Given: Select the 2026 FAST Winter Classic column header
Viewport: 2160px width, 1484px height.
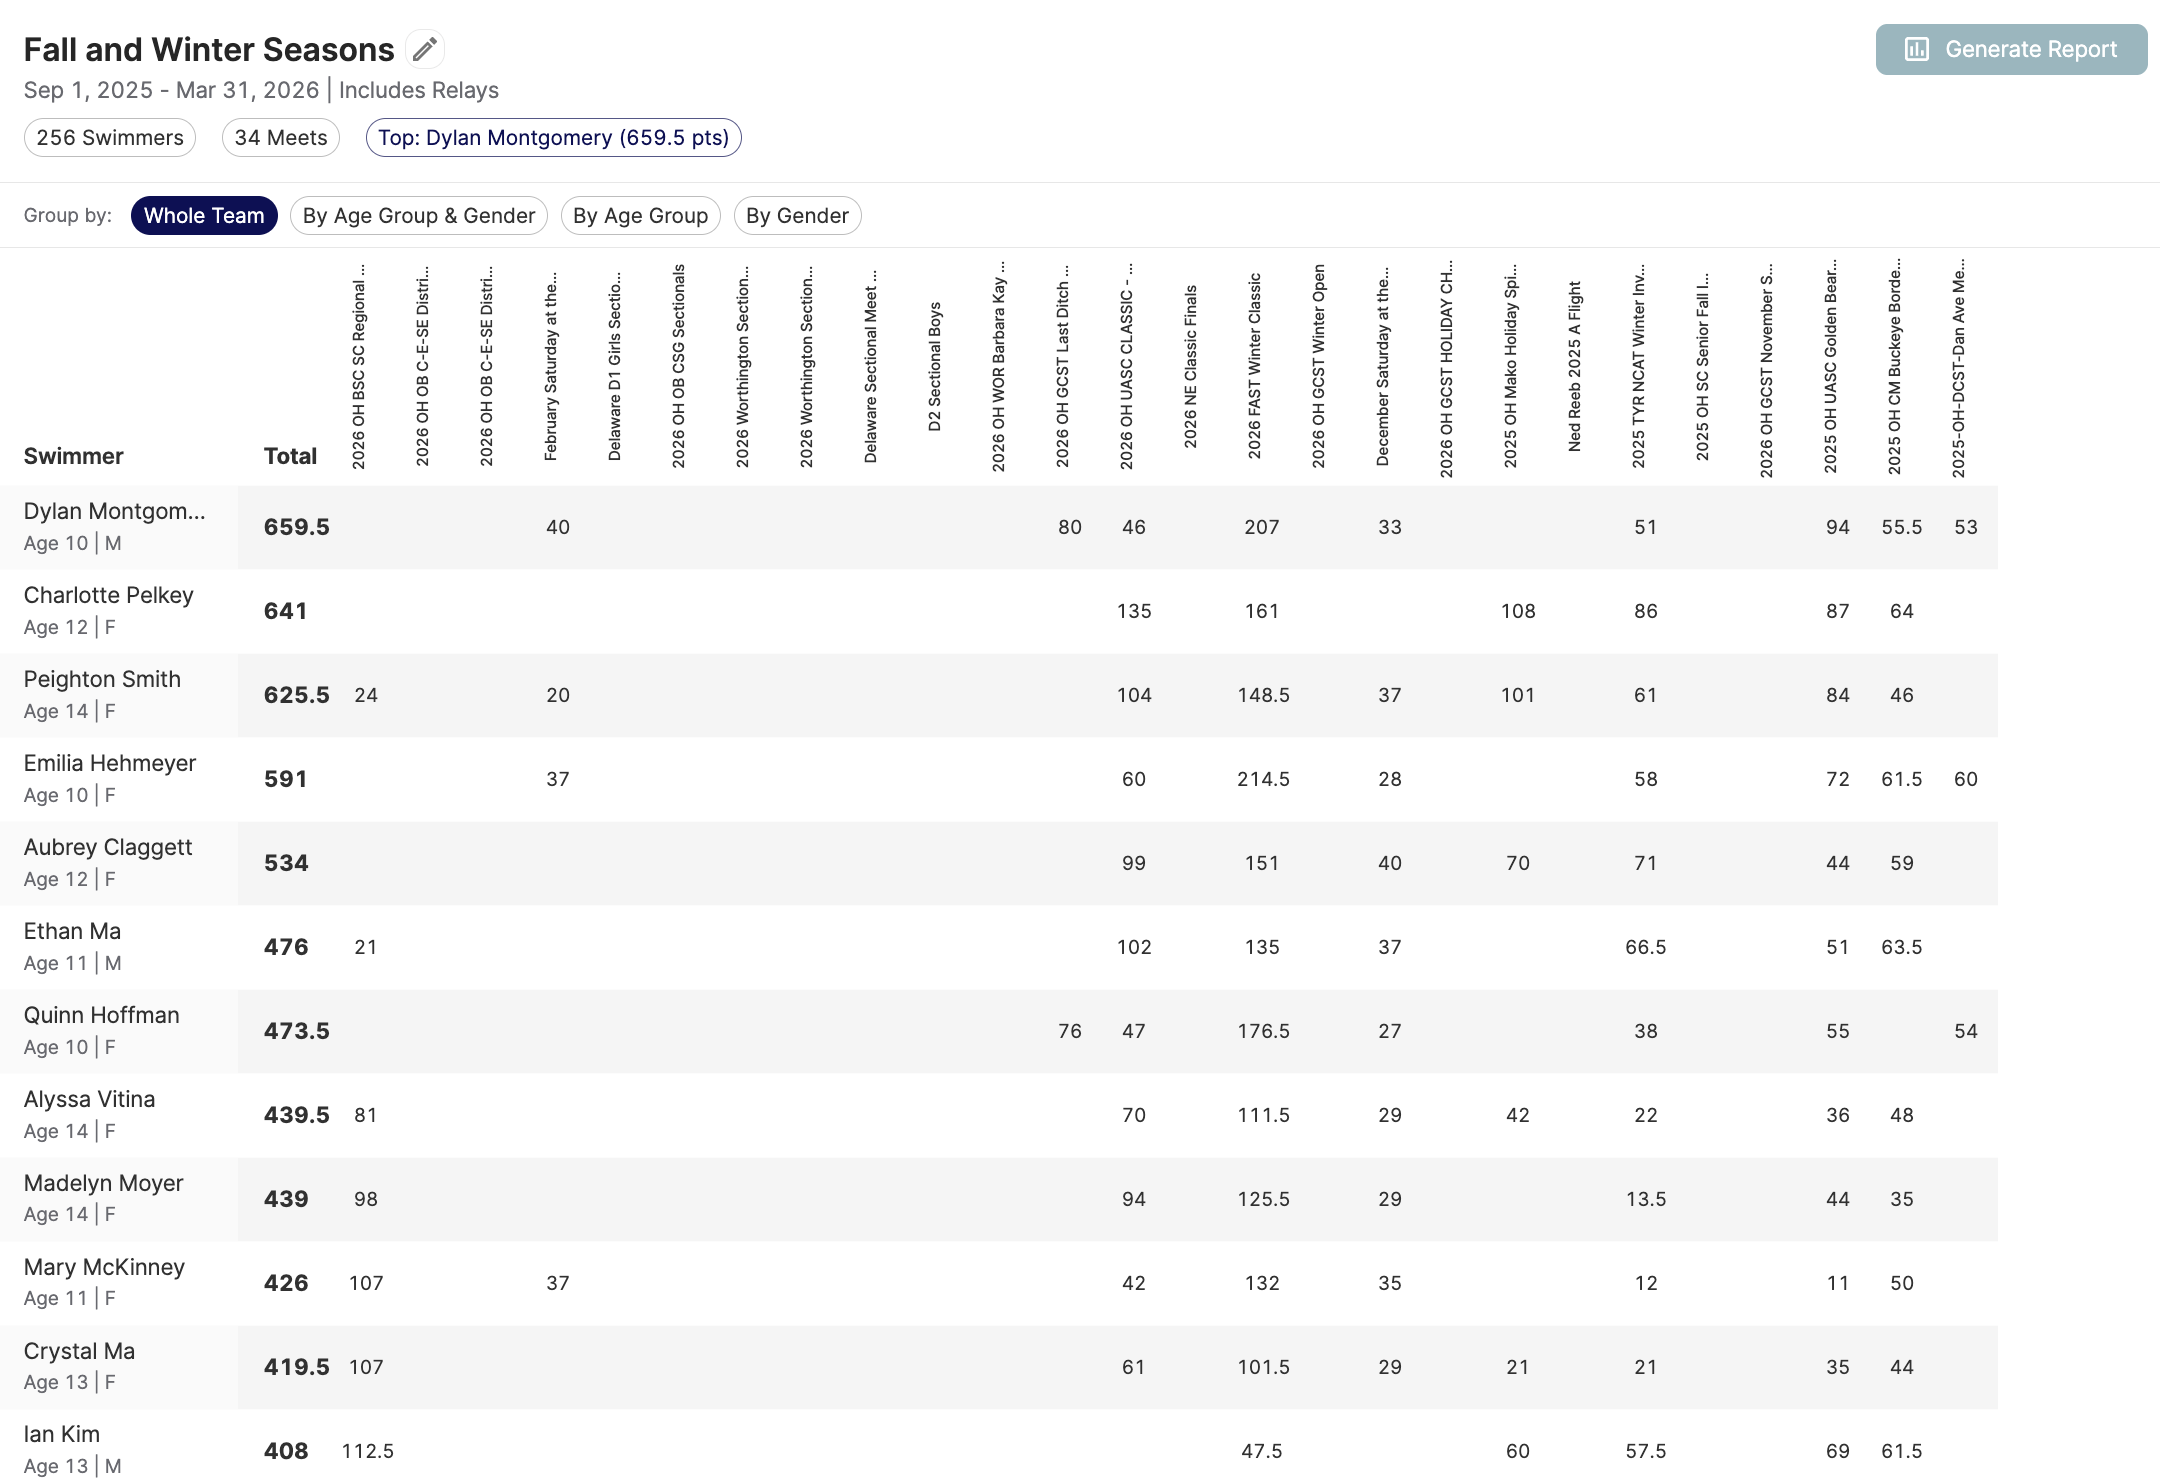Looking at the screenshot, I should [1254, 367].
